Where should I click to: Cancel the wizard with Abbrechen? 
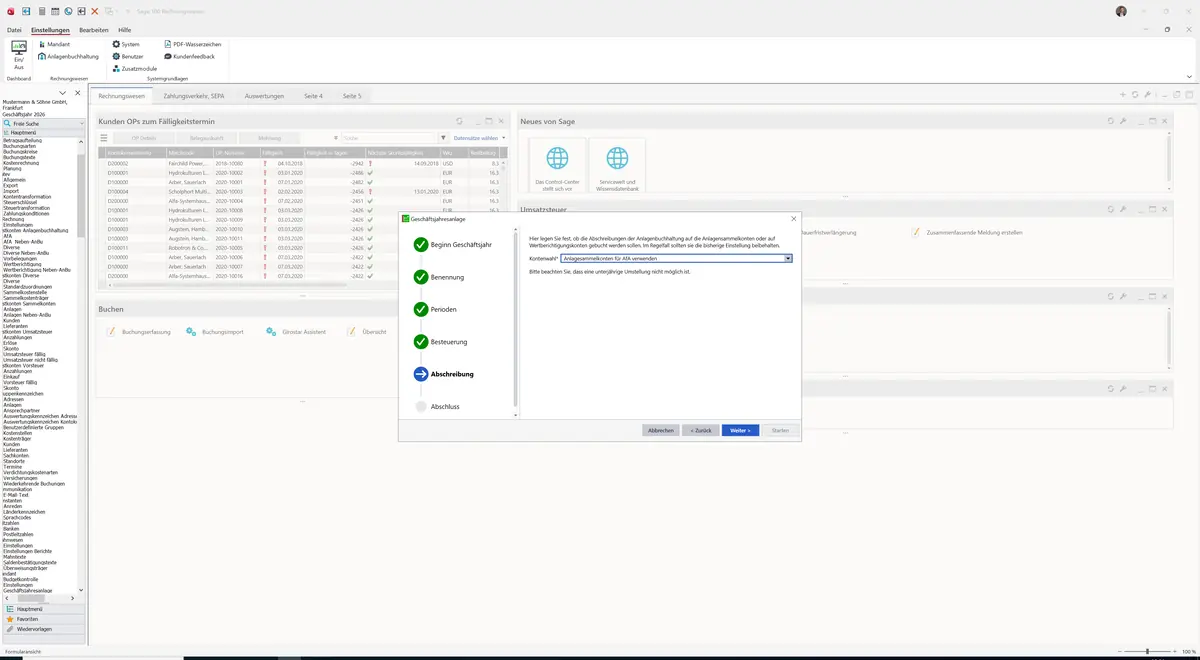(660, 430)
